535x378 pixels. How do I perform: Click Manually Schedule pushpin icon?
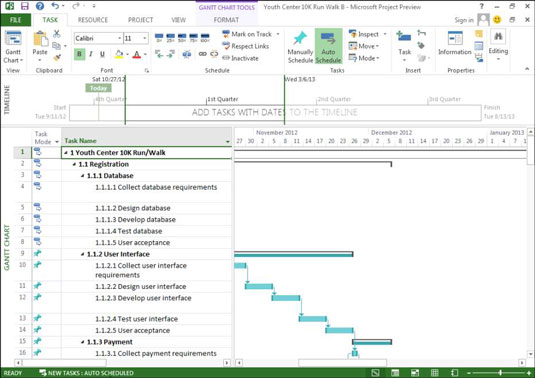(300, 38)
